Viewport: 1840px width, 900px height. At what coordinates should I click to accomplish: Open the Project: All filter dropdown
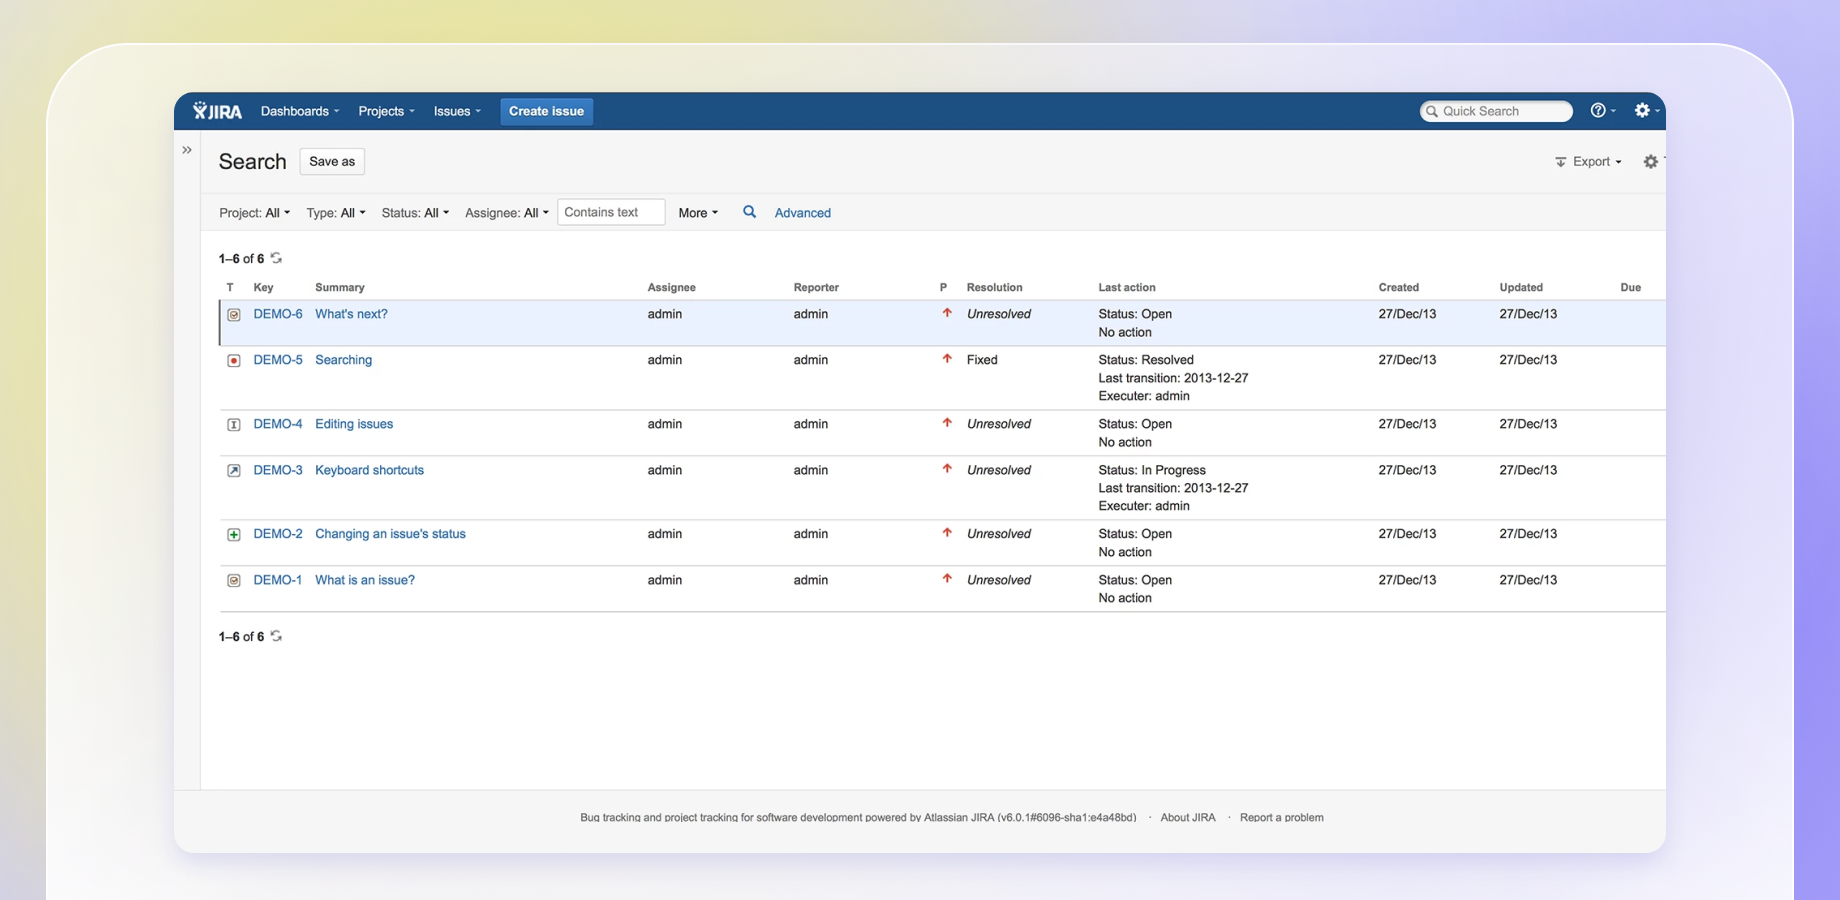tap(255, 213)
